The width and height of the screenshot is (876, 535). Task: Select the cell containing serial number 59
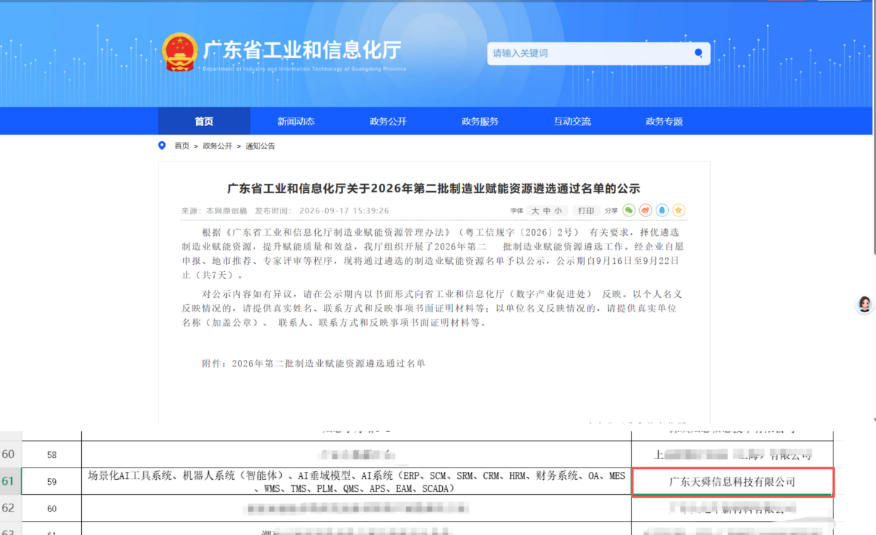51,481
